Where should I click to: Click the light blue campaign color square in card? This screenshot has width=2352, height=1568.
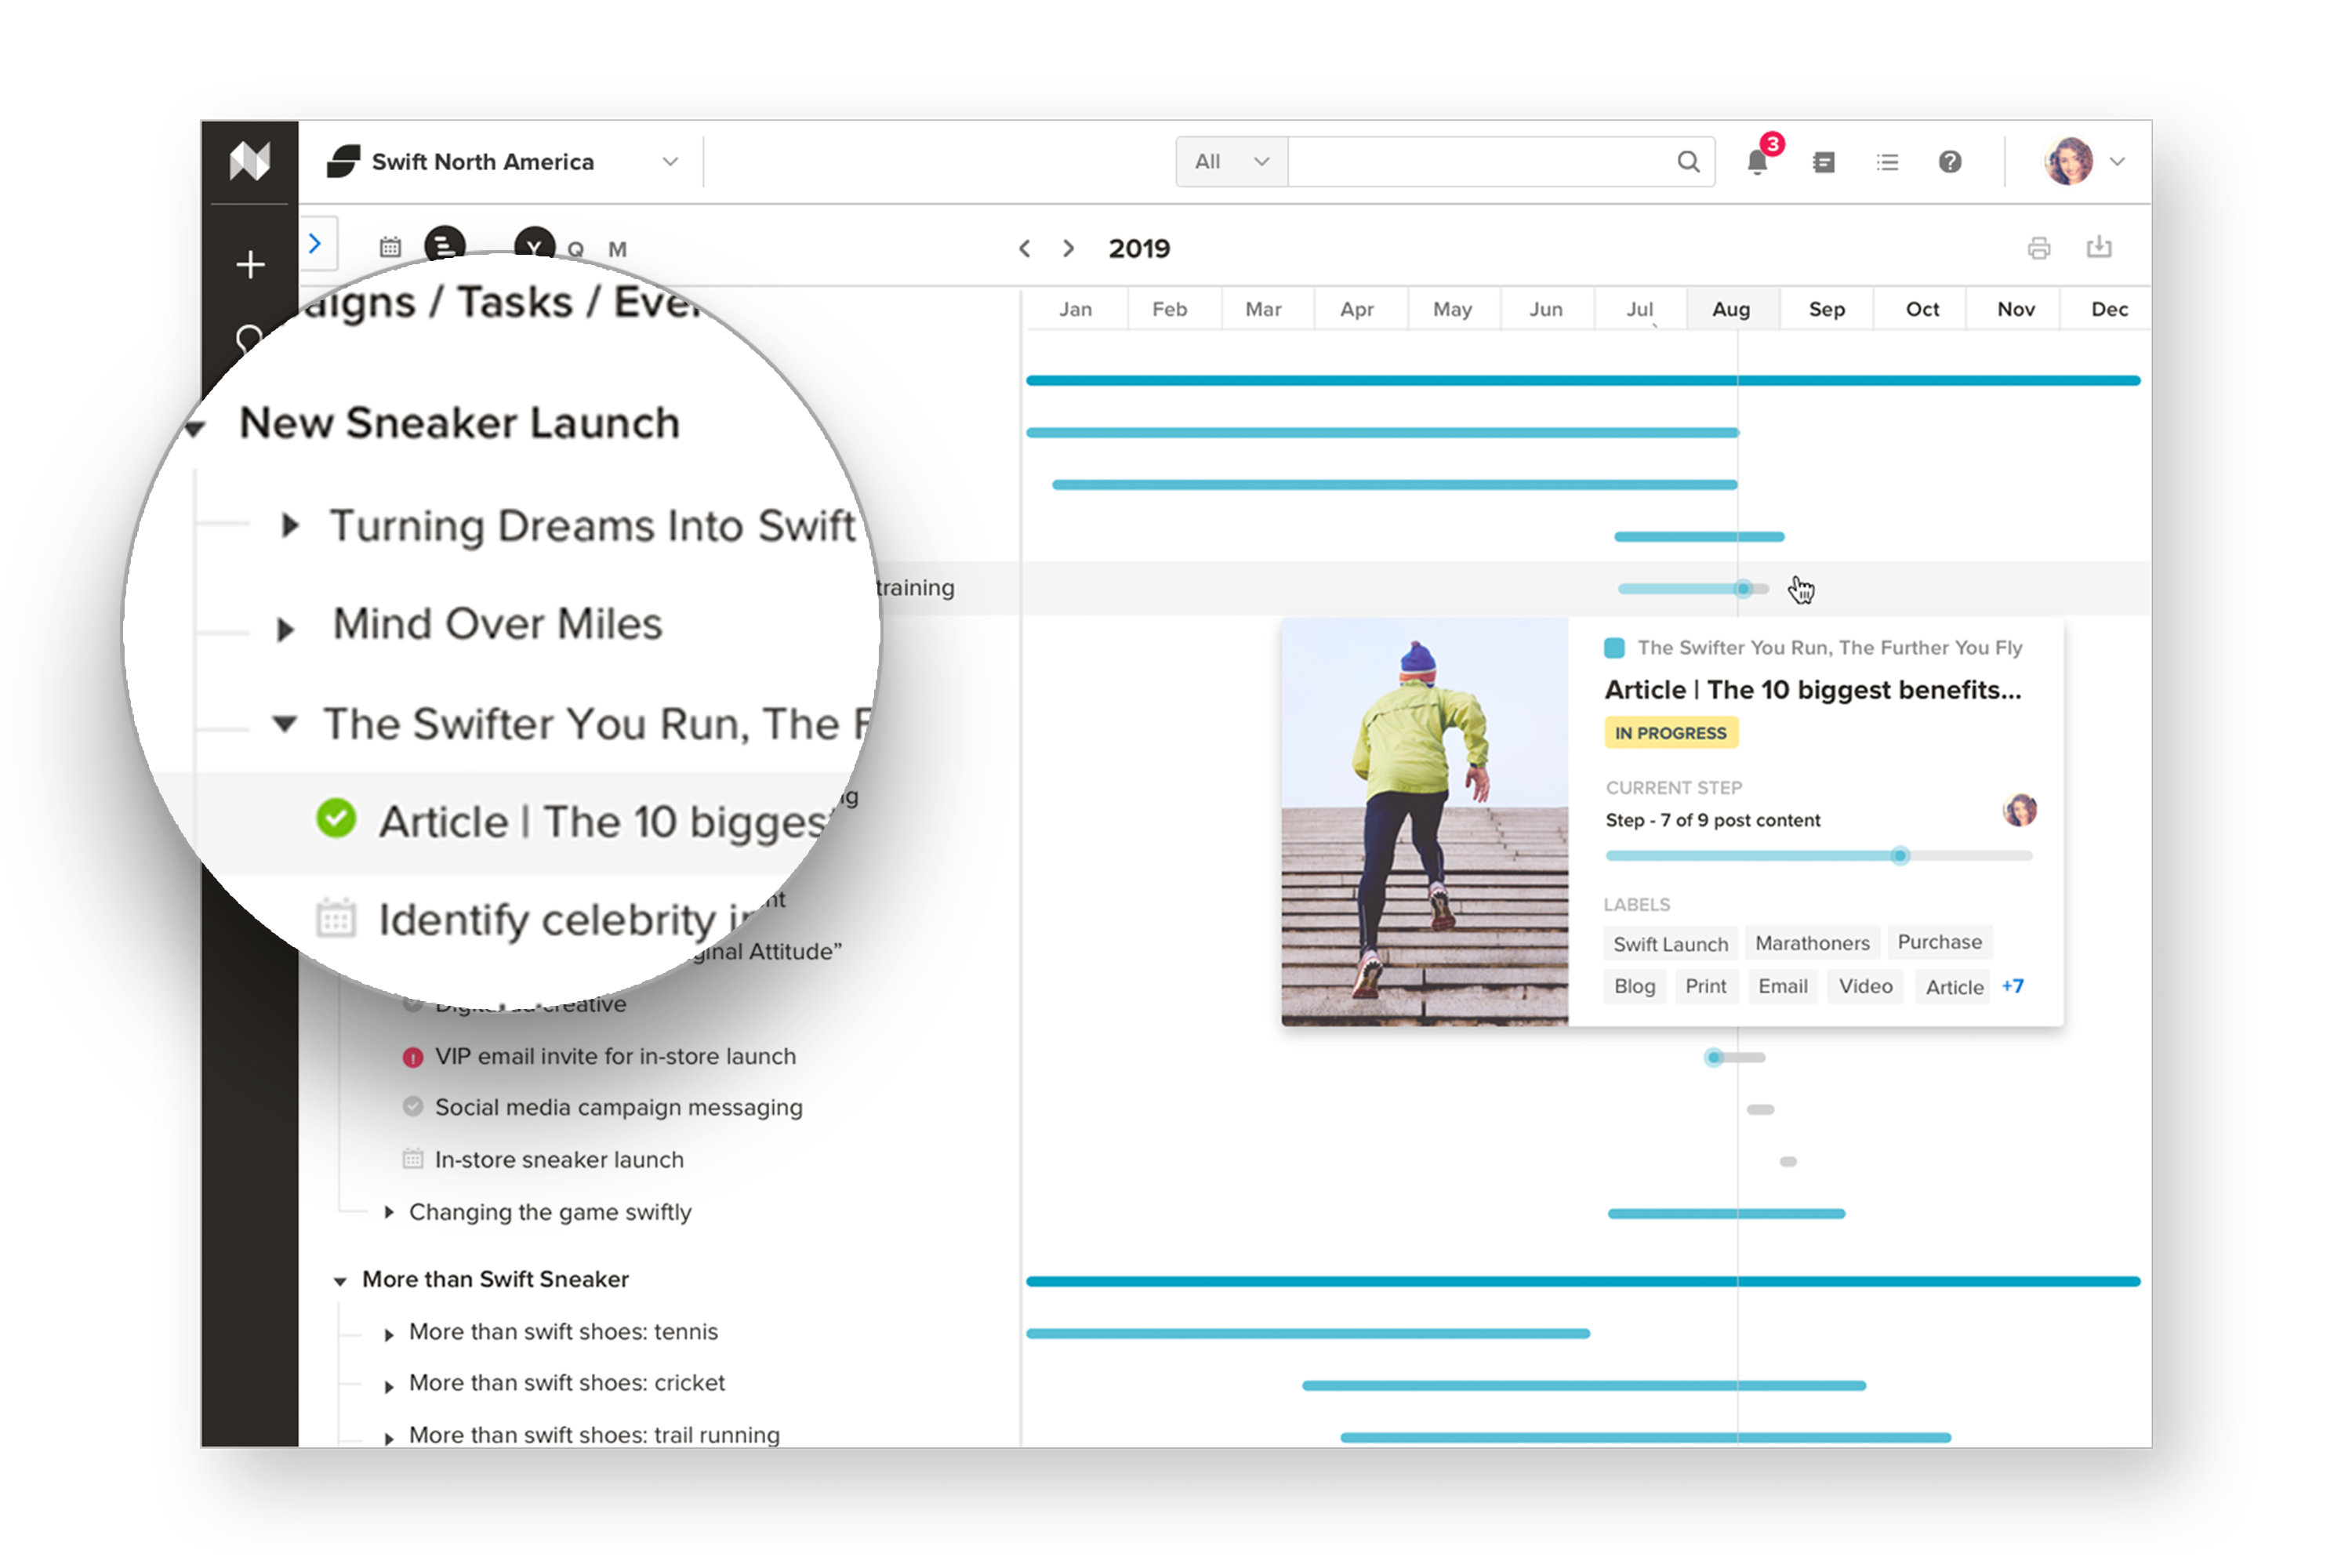[x=1614, y=648]
